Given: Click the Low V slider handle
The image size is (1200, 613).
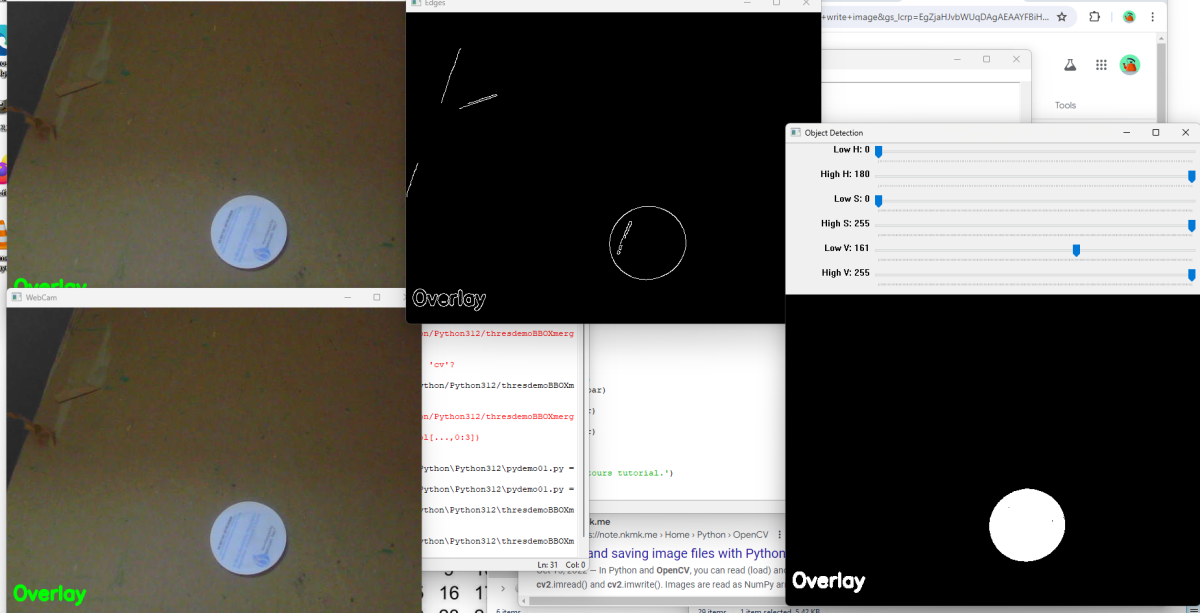Looking at the screenshot, I should click(x=1076, y=249).
